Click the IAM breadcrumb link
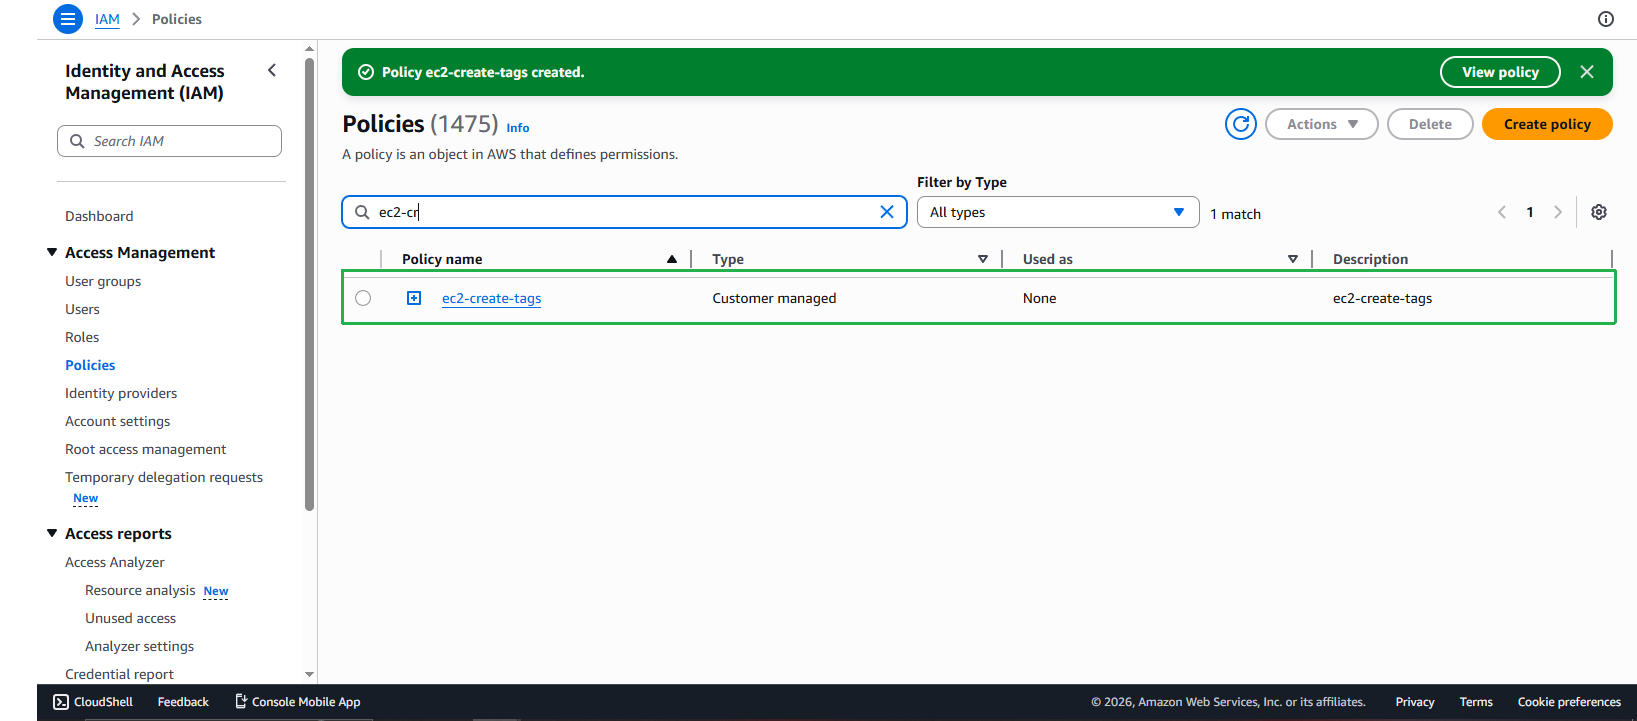 [x=107, y=19]
